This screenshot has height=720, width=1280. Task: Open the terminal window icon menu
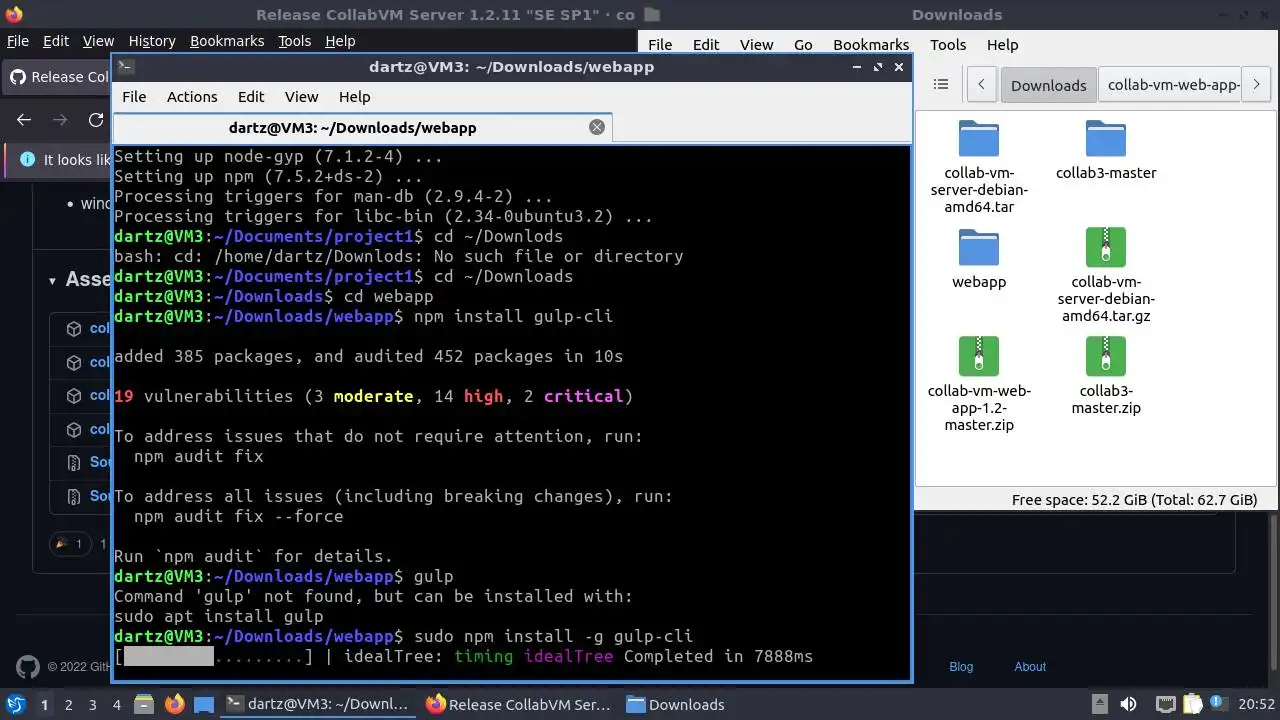[x=125, y=67]
